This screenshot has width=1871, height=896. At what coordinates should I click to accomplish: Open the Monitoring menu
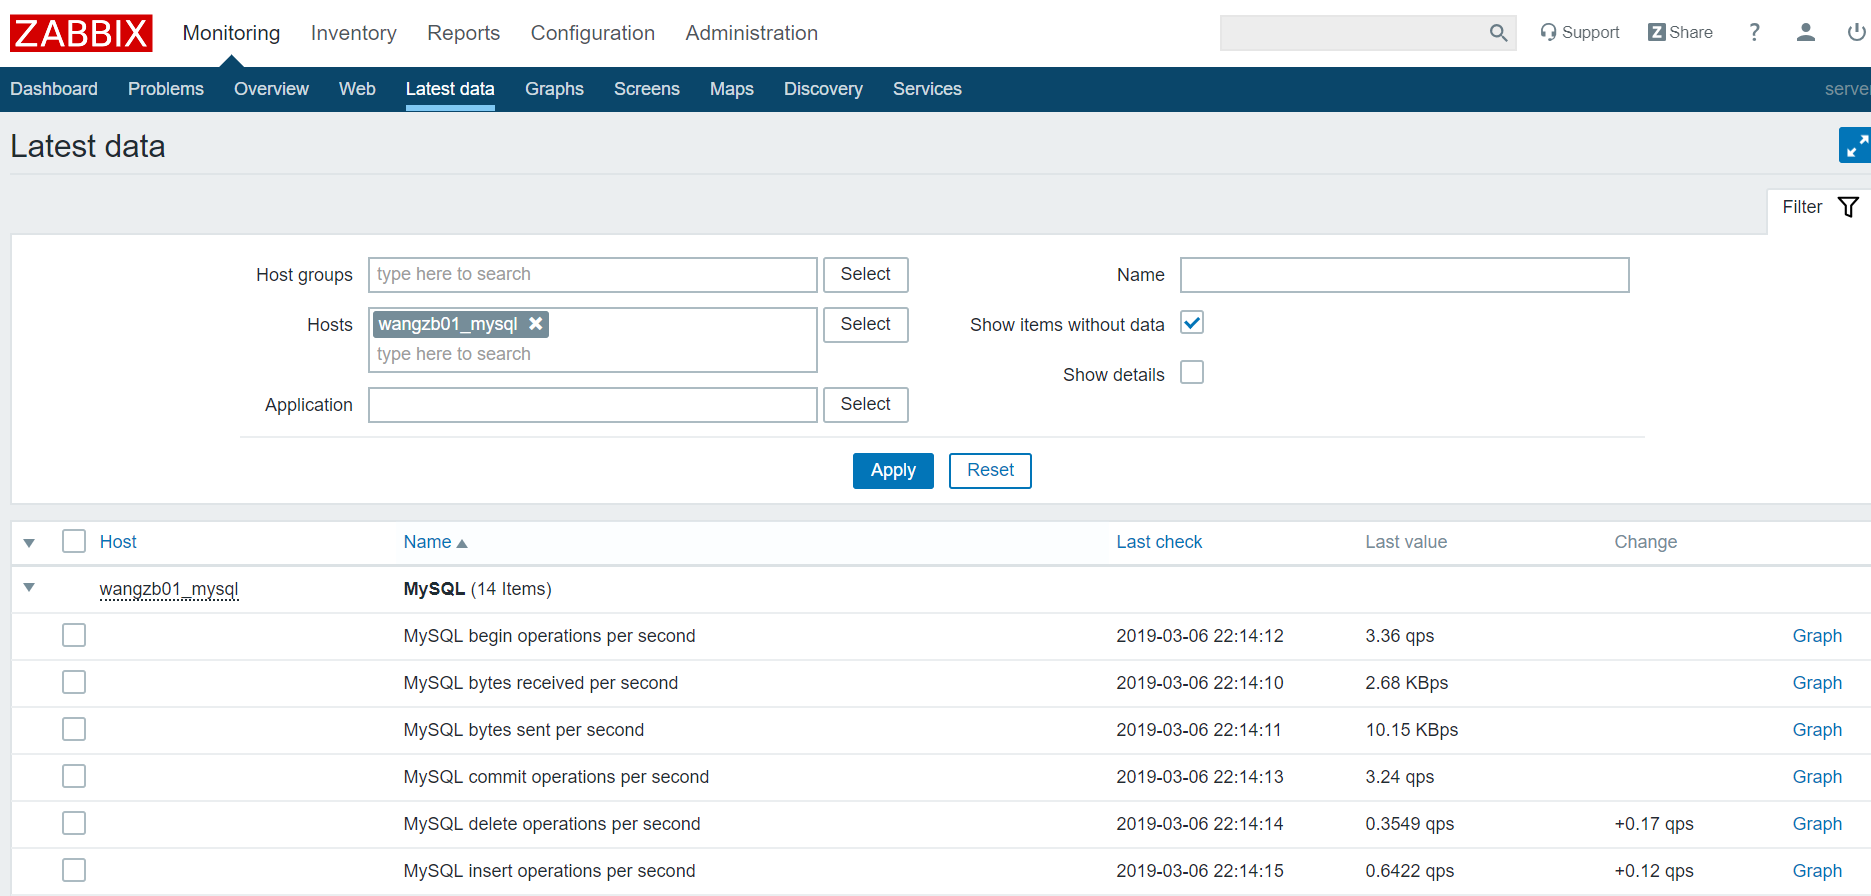(x=231, y=33)
